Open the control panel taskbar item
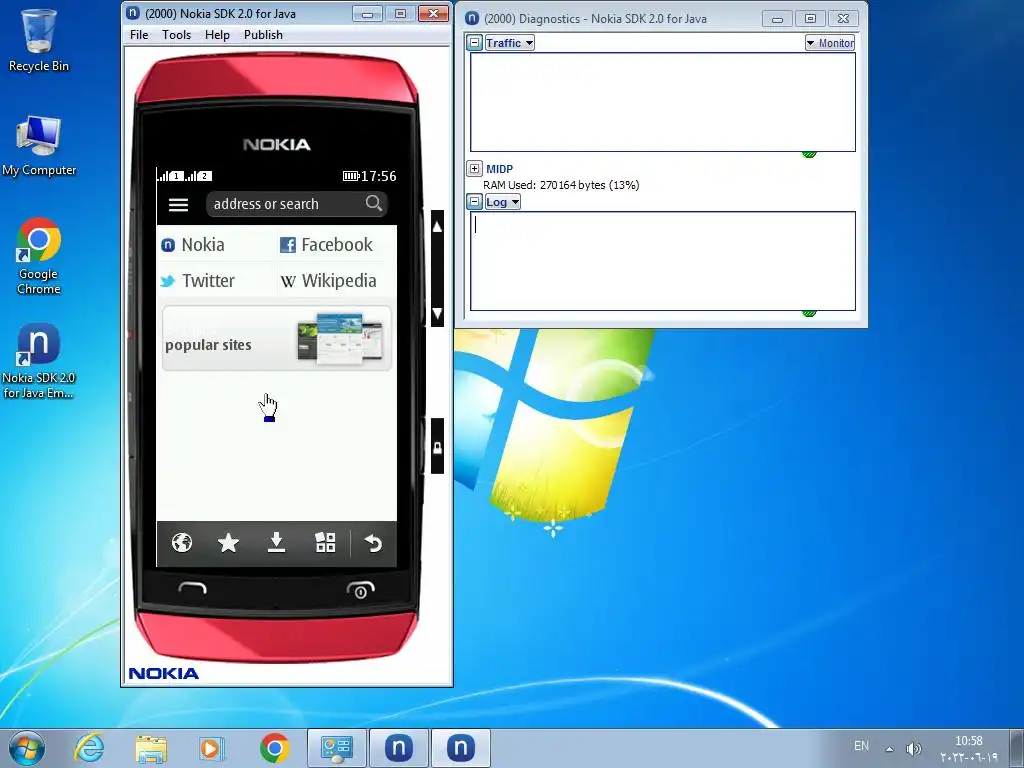This screenshot has width=1024, height=768. 336,748
